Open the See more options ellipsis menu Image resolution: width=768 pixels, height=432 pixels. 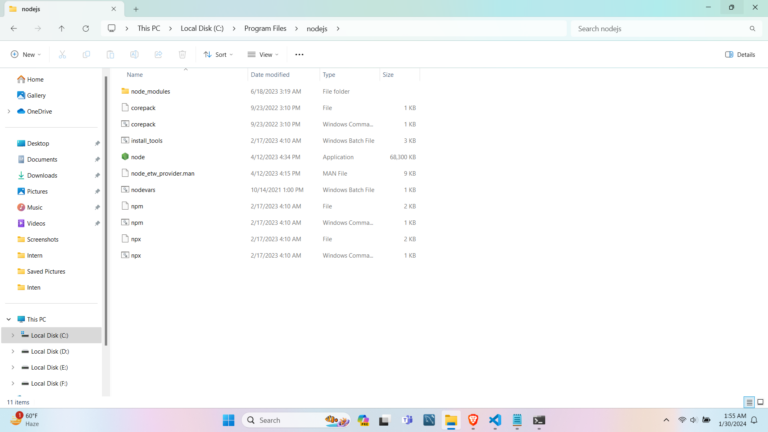click(x=299, y=54)
